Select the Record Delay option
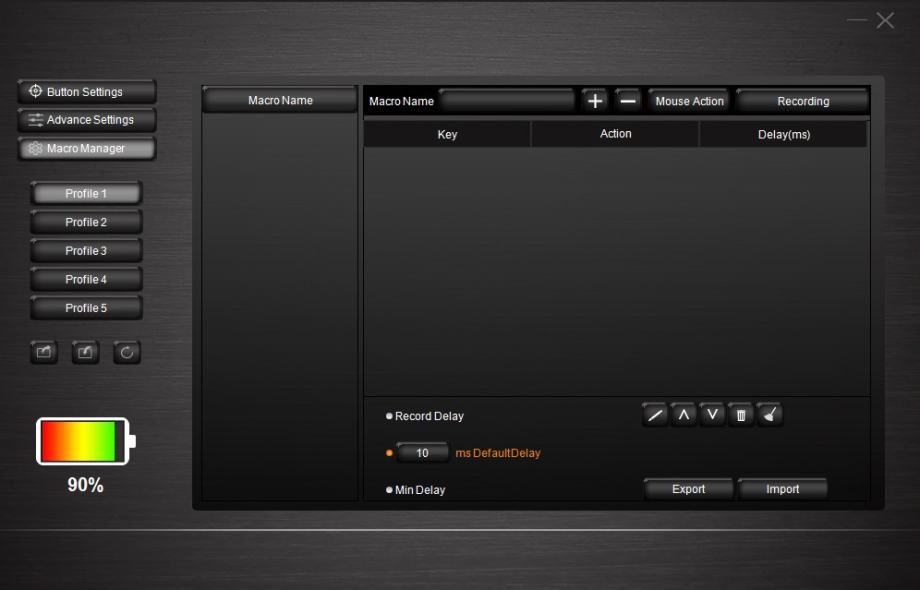Screen dimensions: 920x590 coord(425,416)
